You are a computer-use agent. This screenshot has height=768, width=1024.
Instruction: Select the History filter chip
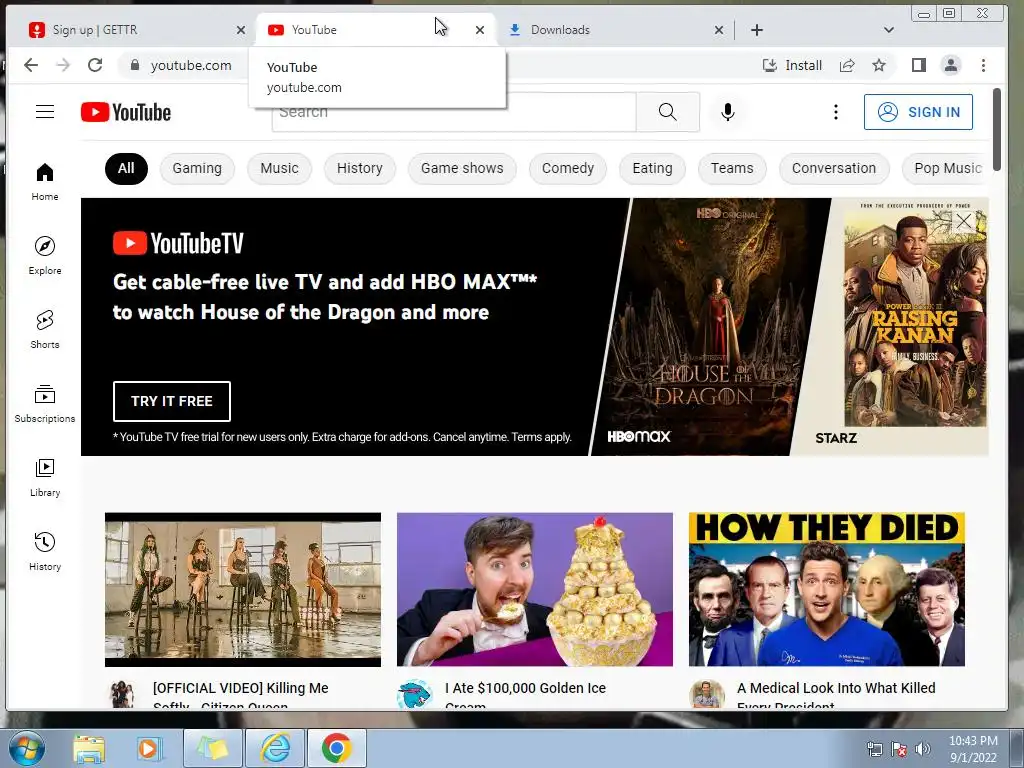(360, 168)
